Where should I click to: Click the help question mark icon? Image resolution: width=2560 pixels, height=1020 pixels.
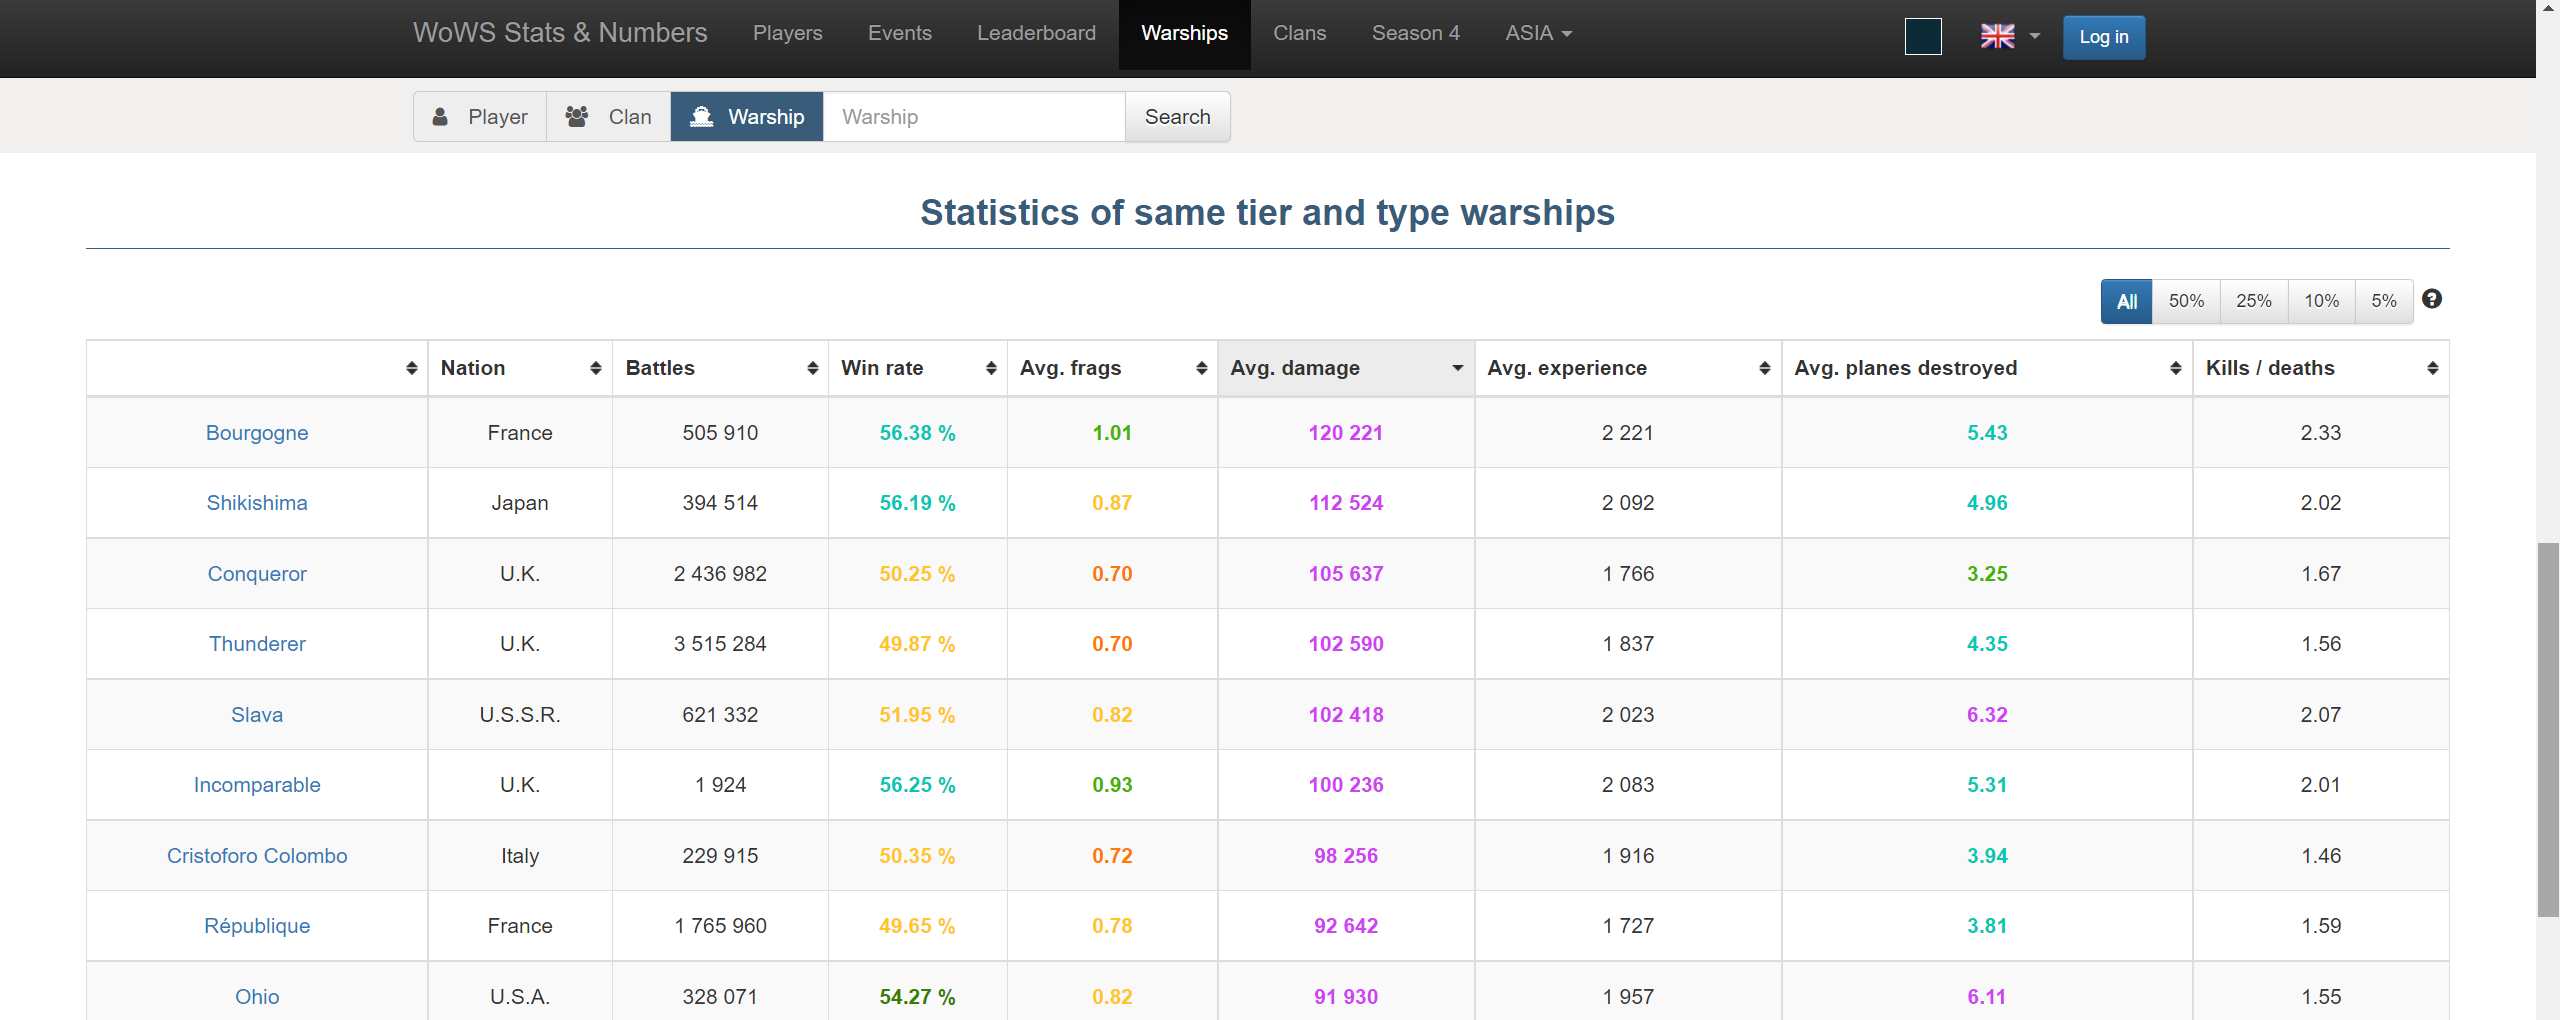coord(2432,299)
